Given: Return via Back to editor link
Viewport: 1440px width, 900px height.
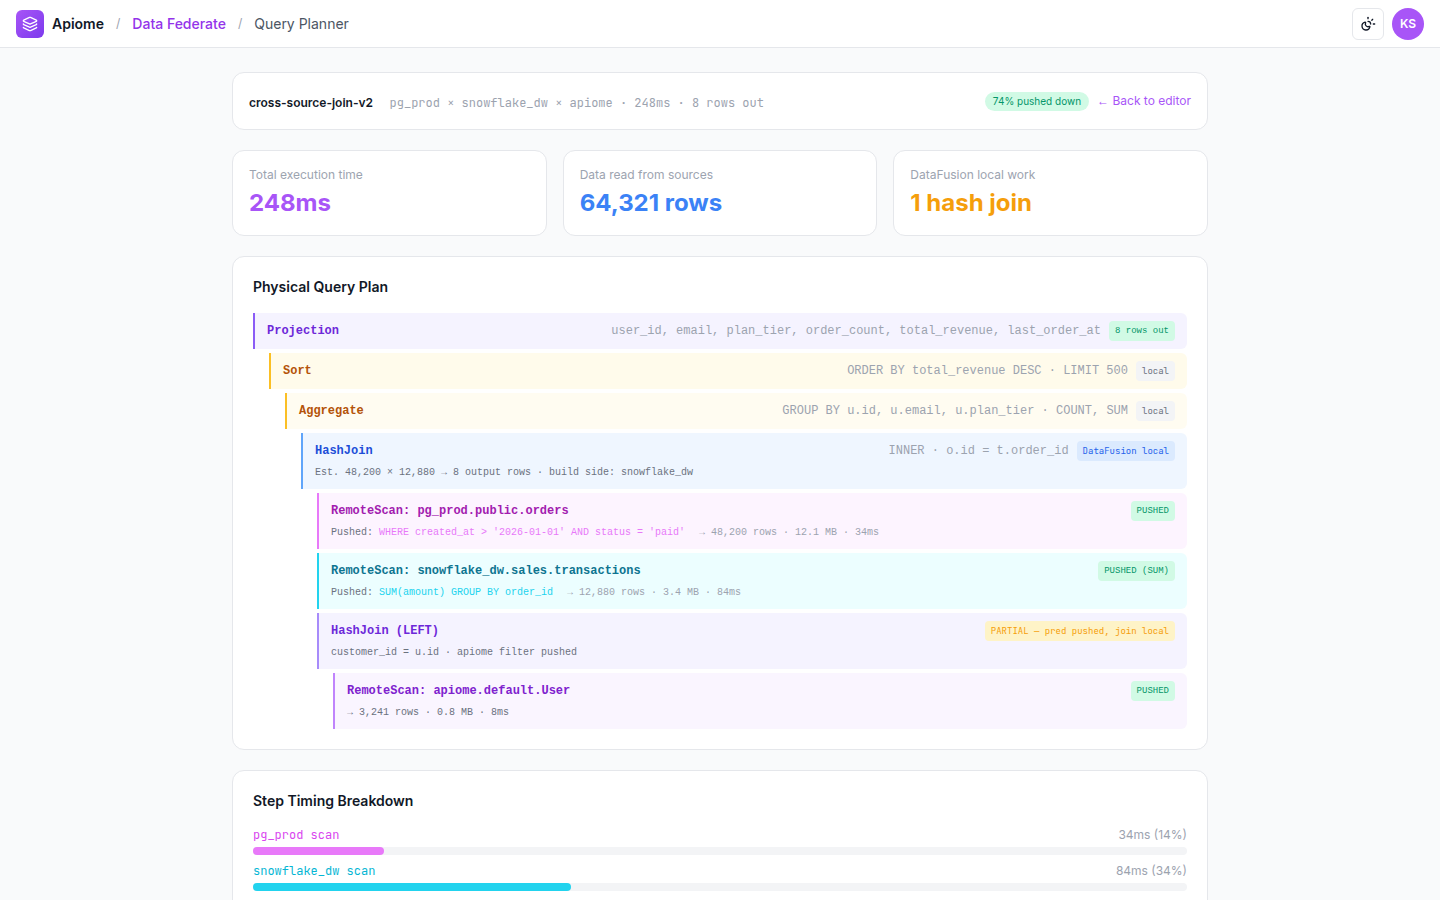Looking at the screenshot, I should click(1144, 101).
